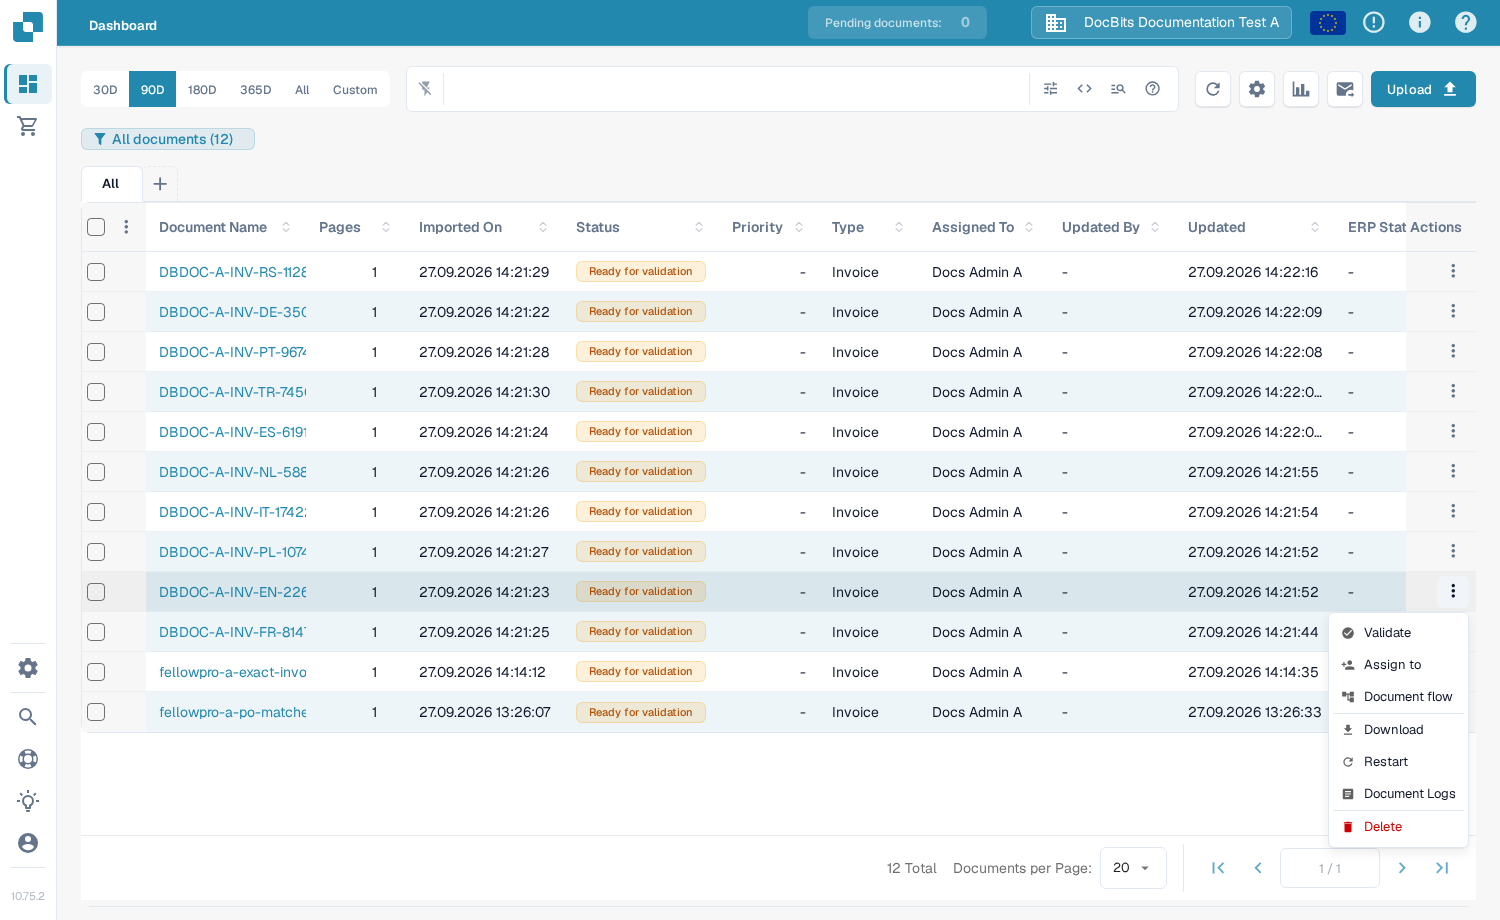The image size is (1500, 920).
Task: Choose Validate from the context menu
Action: tap(1398, 633)
